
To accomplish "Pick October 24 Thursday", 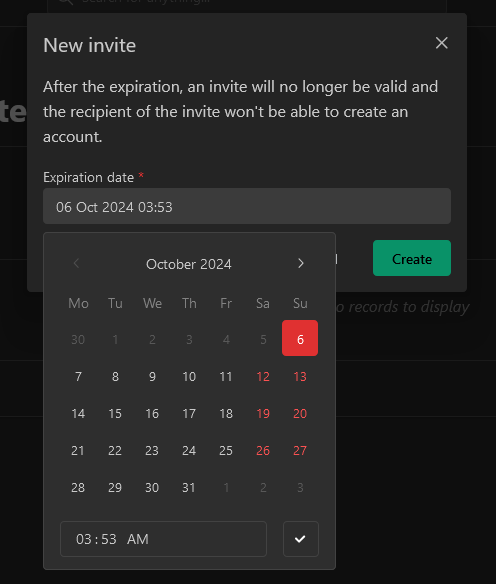I will (x=189, y=451).
